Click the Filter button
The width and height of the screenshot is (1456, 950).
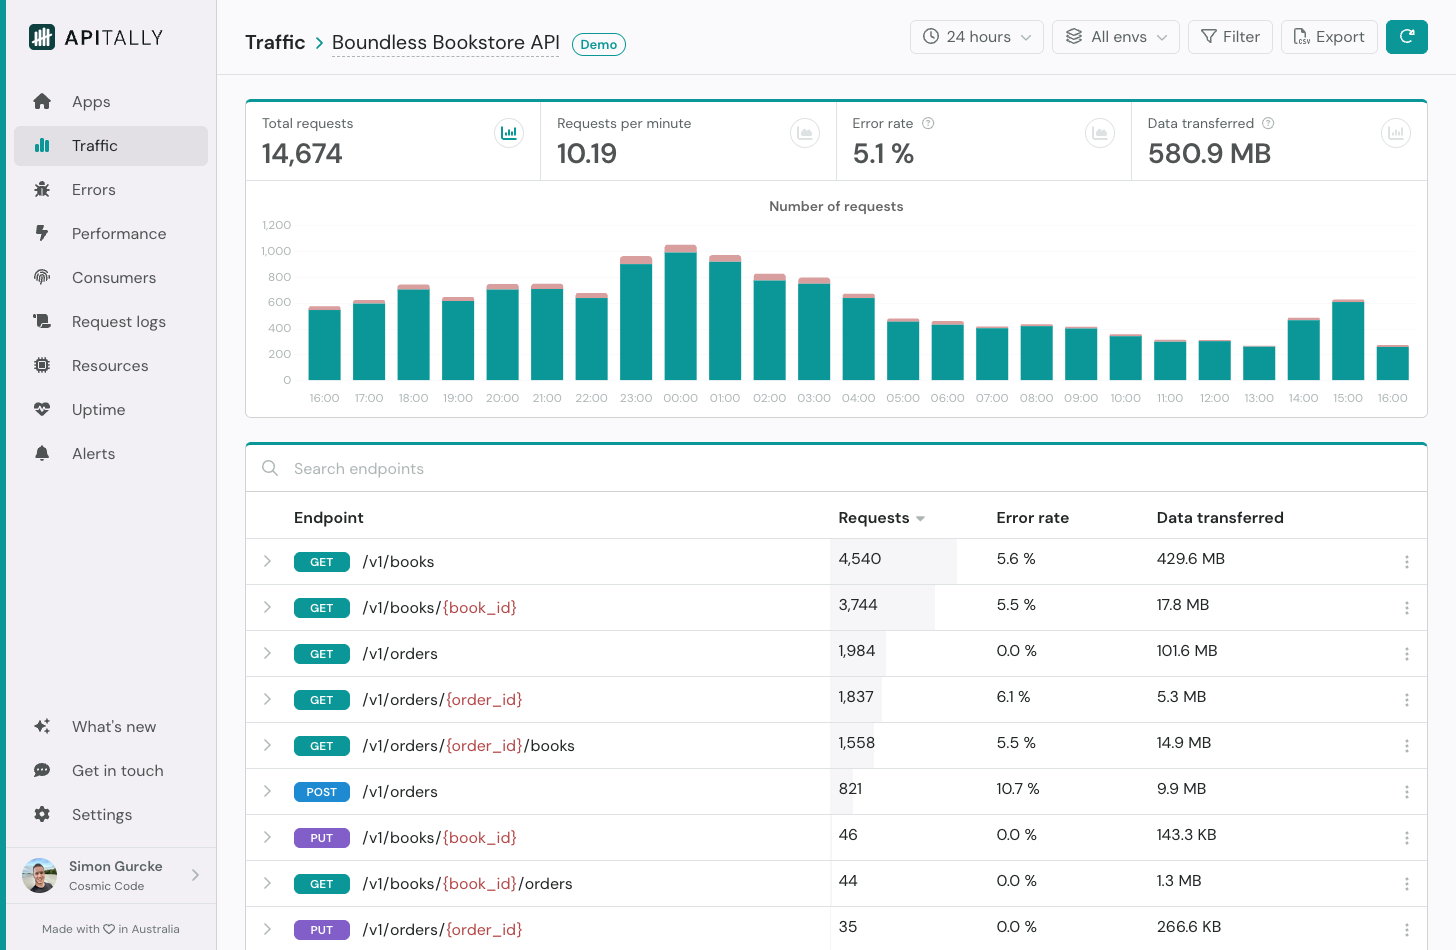pos(1230,36)
